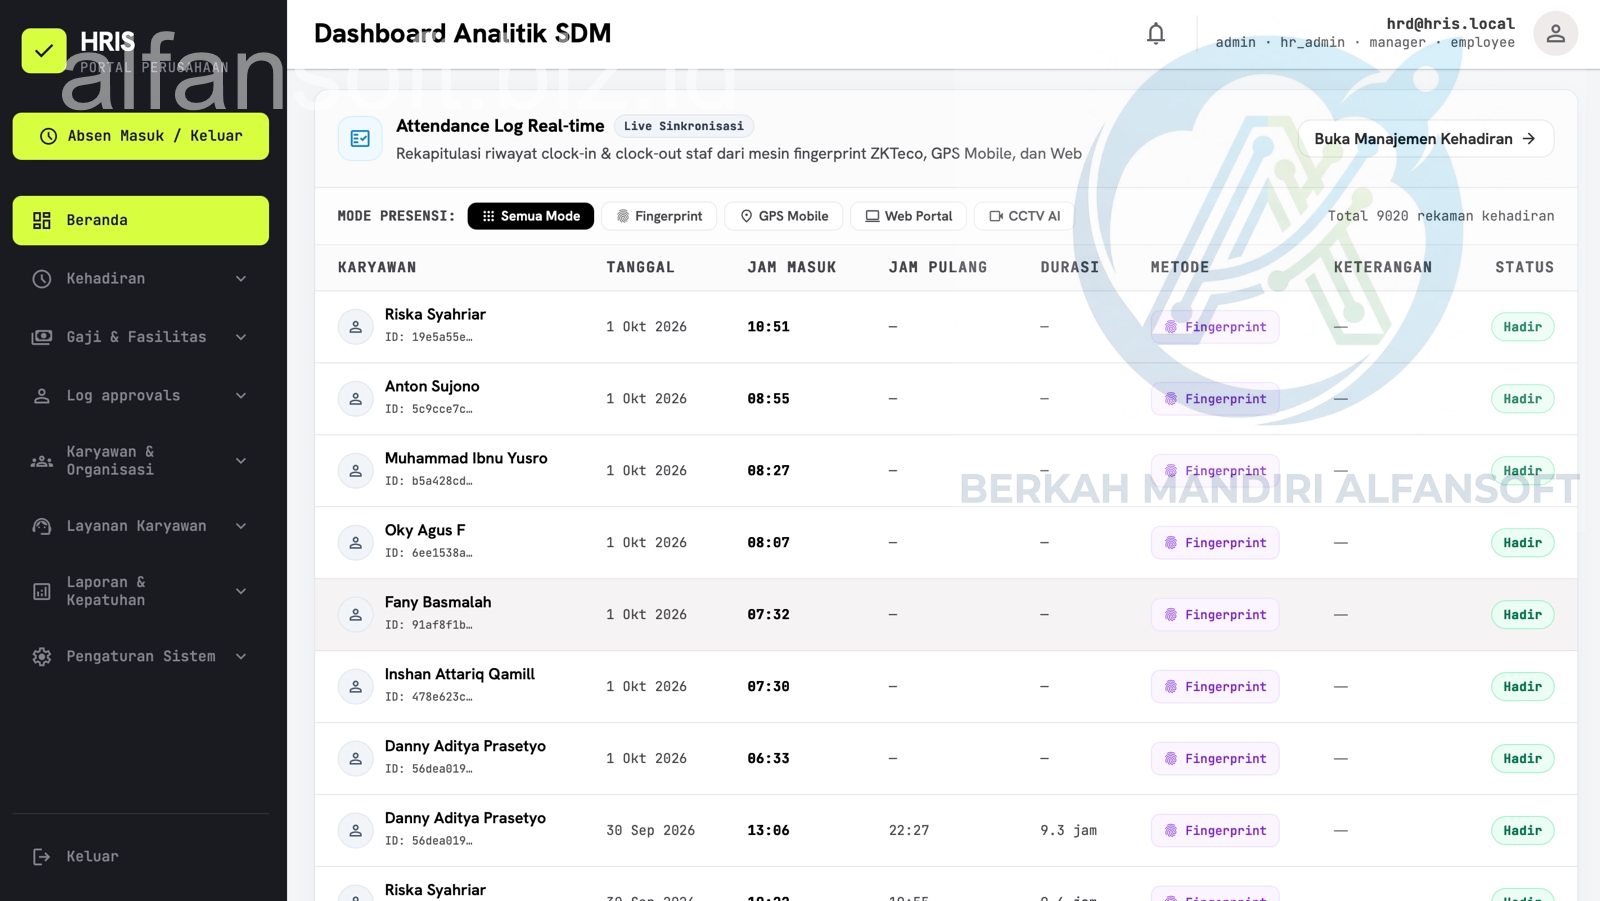Filter by Web Portal mode
Screen dimensions: 1600x901
pyautogui.click(x=909, y=216)
